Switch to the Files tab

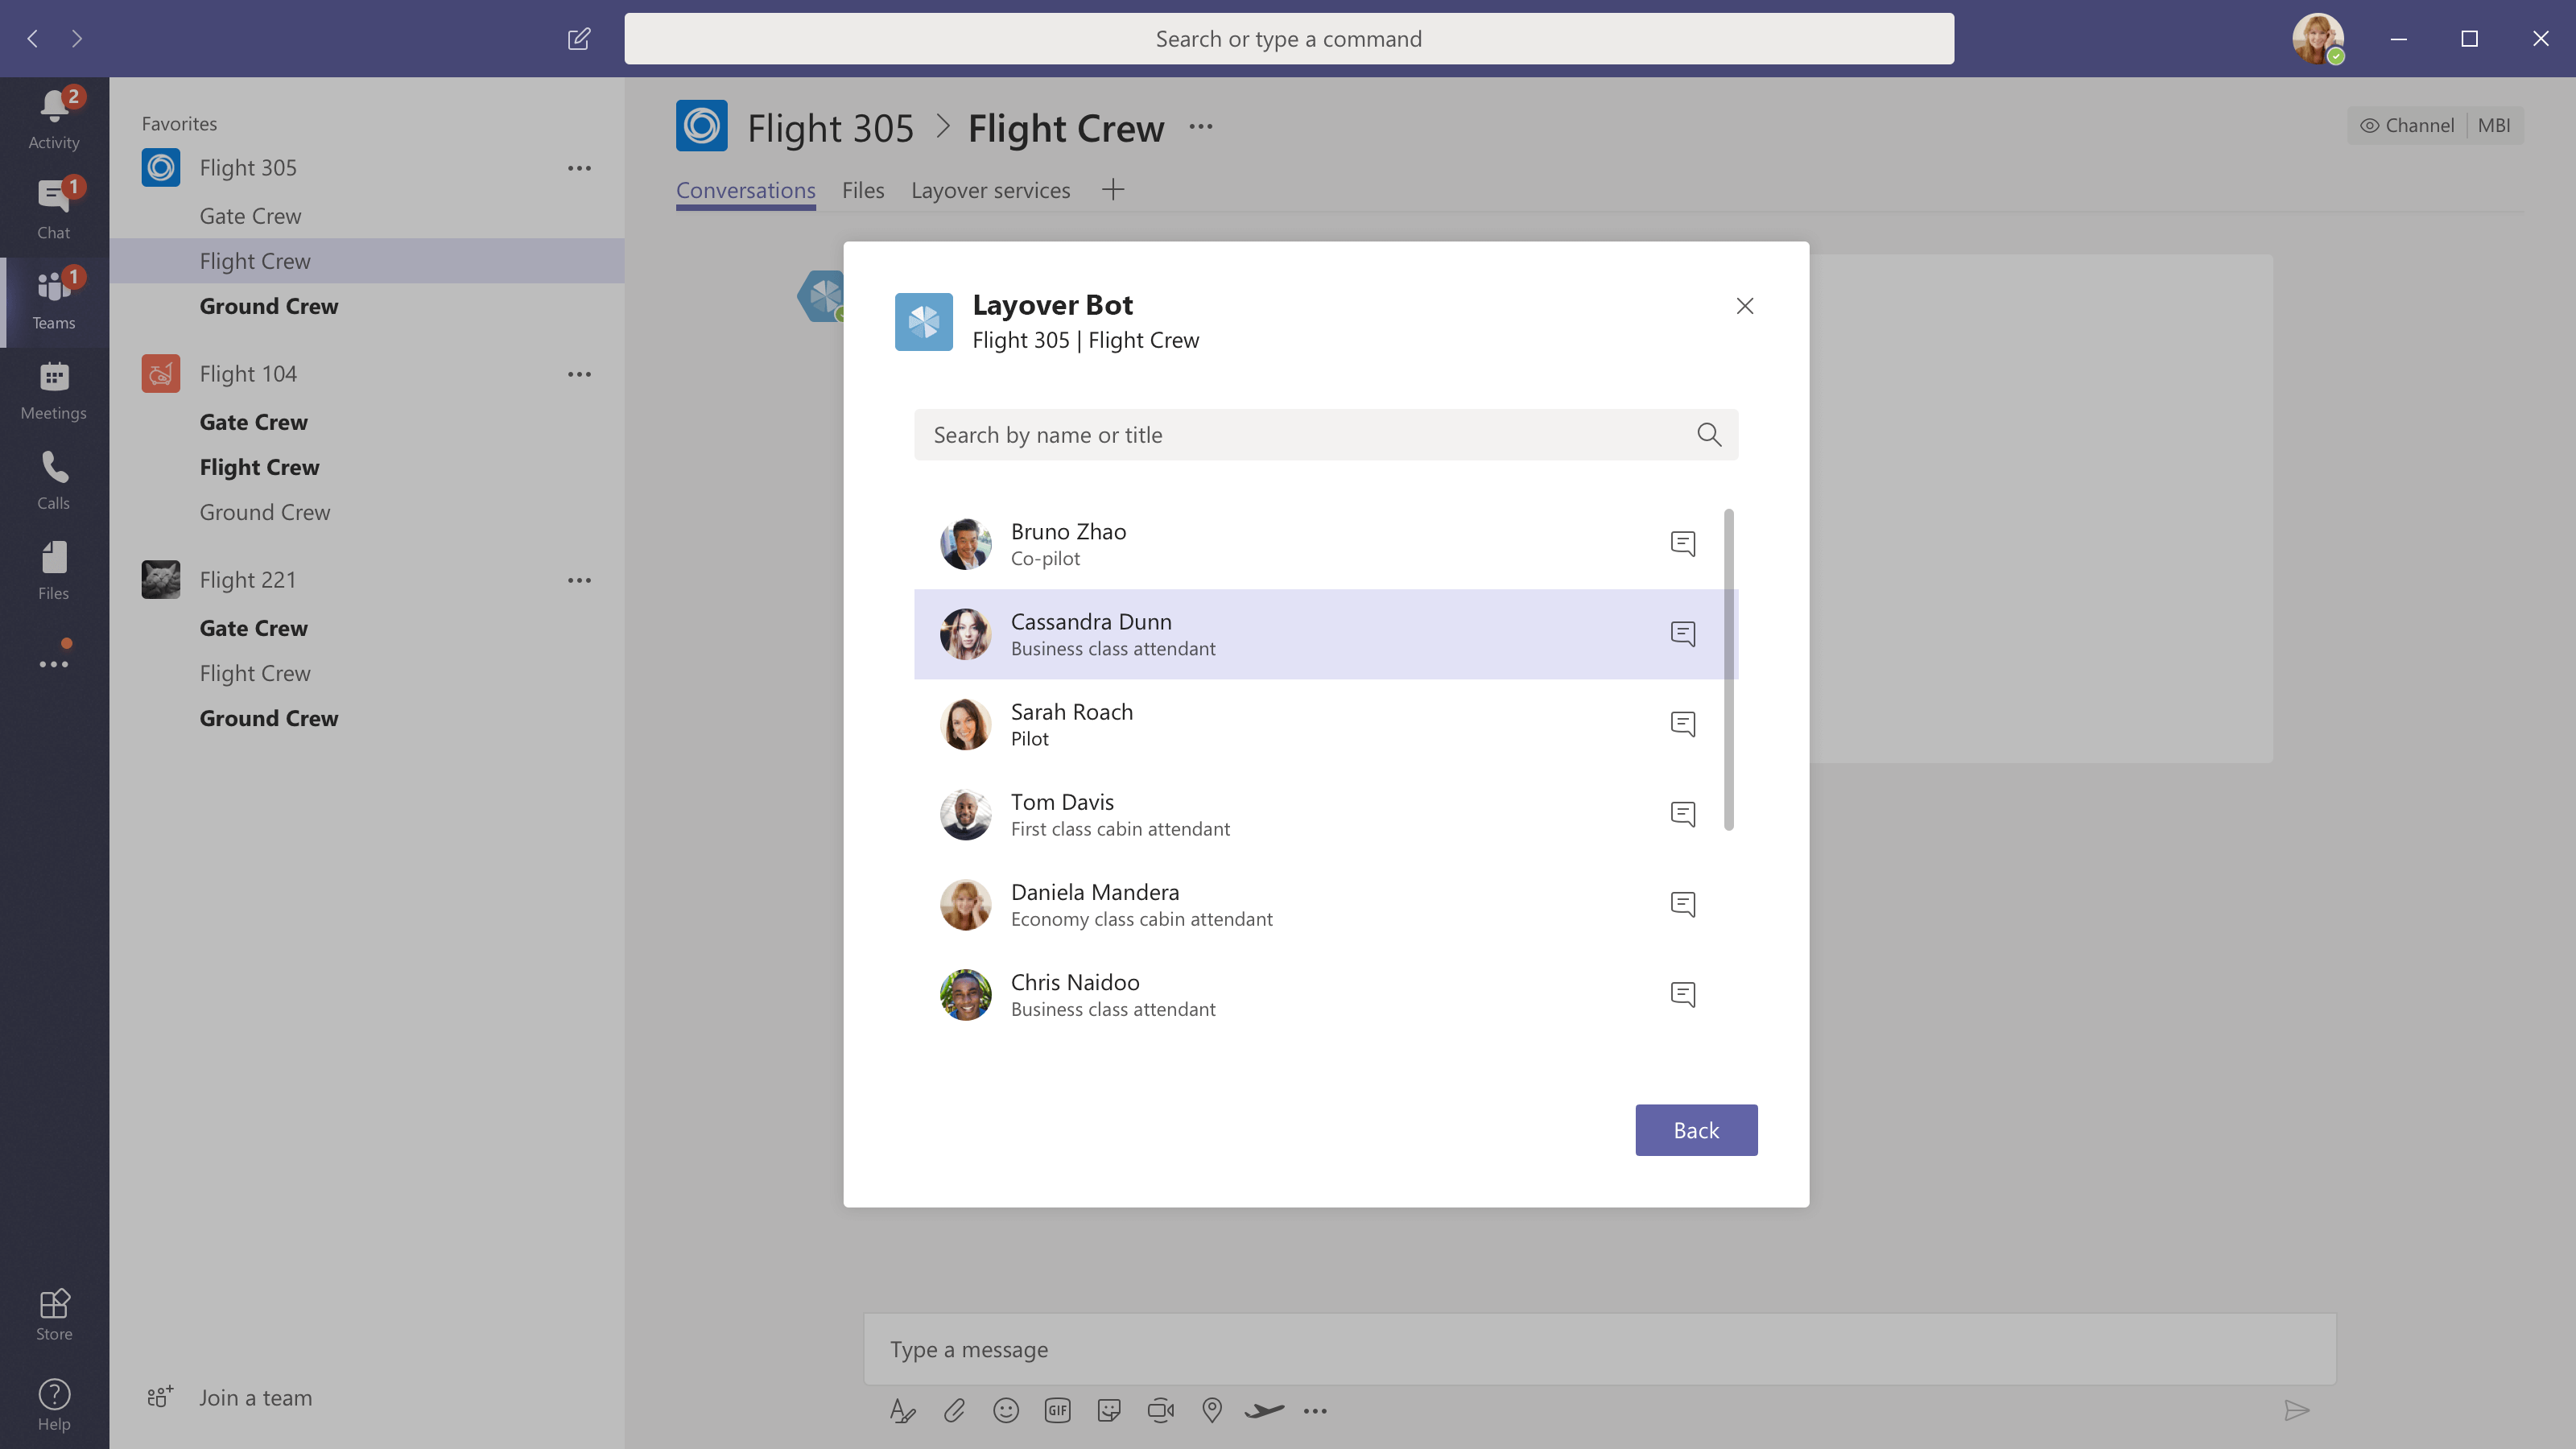tap(863, 190)
